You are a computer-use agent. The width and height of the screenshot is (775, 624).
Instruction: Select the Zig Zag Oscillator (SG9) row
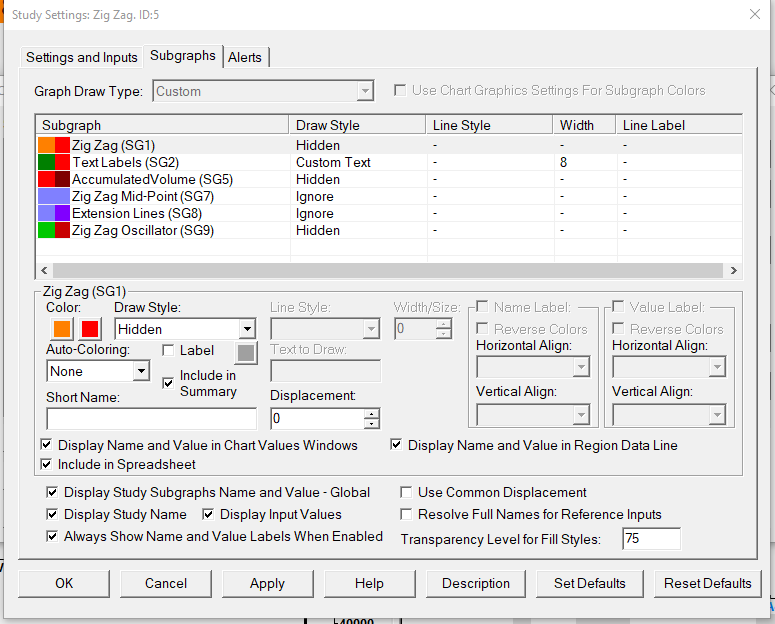[x=142, y=230]
